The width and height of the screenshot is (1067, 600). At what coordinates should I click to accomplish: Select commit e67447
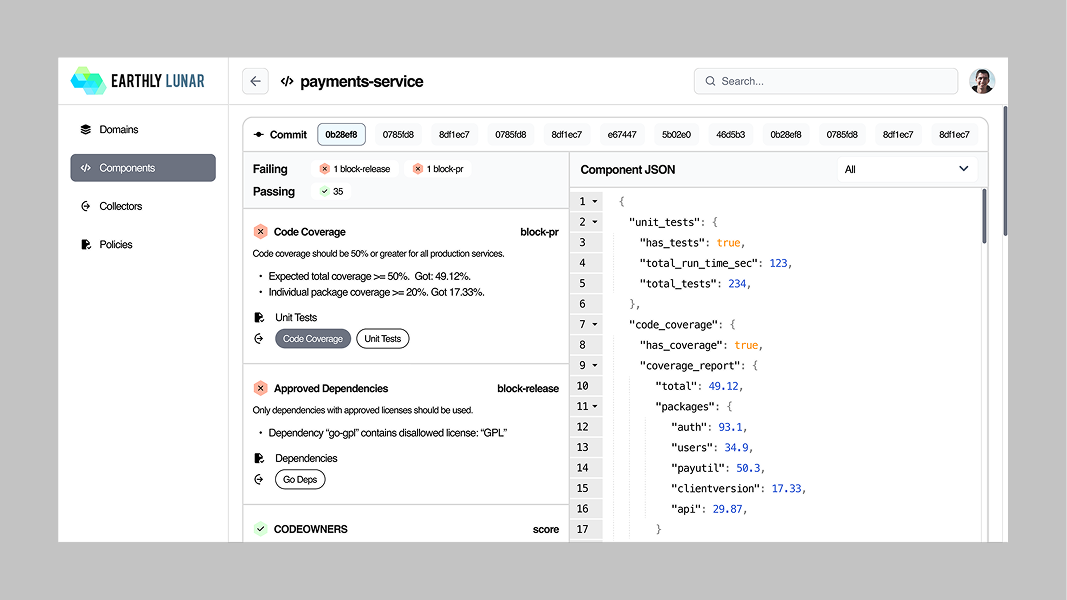pyautogui.click(x=622, y=135)
